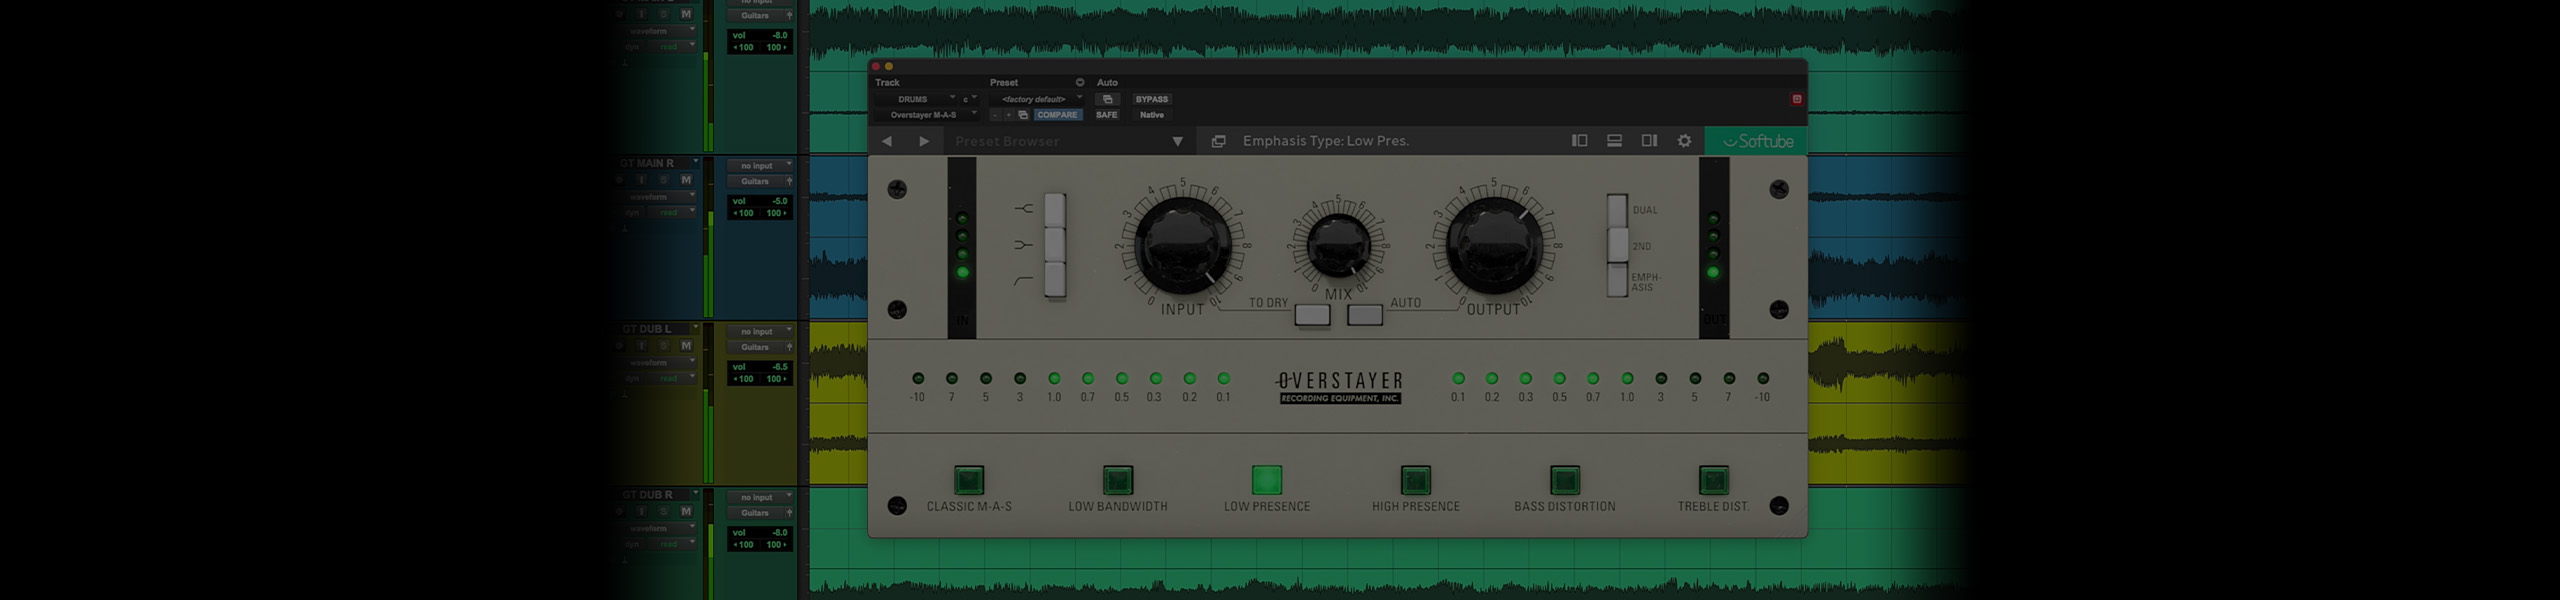Enable the AUTO output switch
The height and width of the screenshot is (600, 2560).
tap(1365, 315)
